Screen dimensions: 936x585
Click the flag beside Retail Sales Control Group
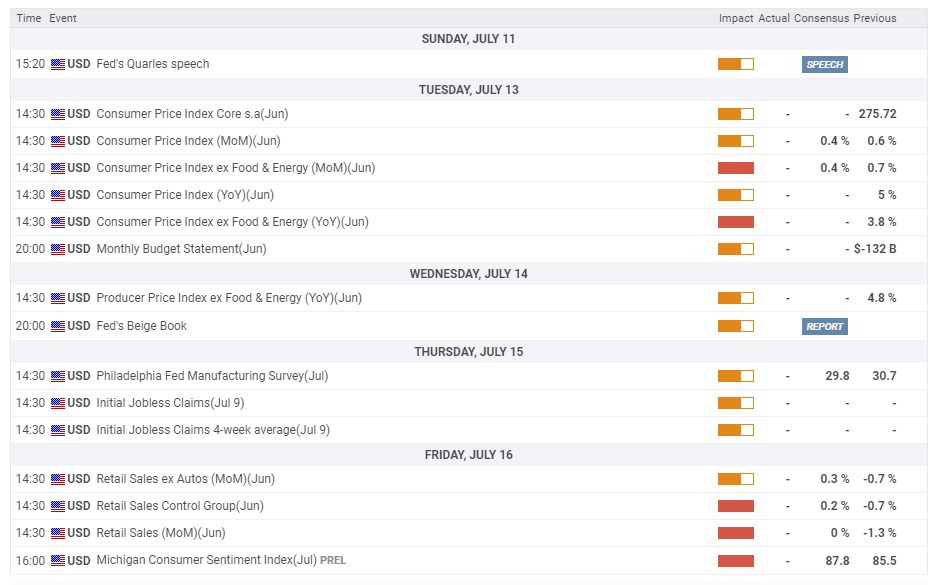click(58, 506)
